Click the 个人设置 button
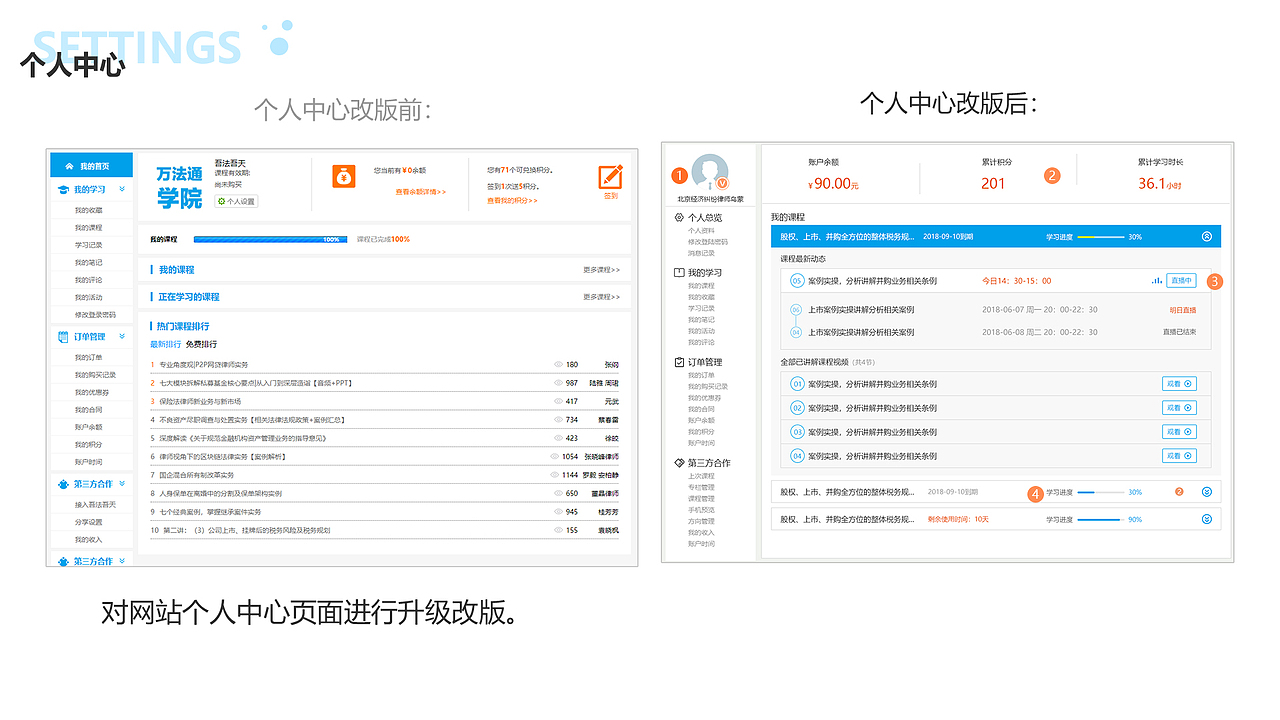The image size is (1280, 720). [236, 201]
